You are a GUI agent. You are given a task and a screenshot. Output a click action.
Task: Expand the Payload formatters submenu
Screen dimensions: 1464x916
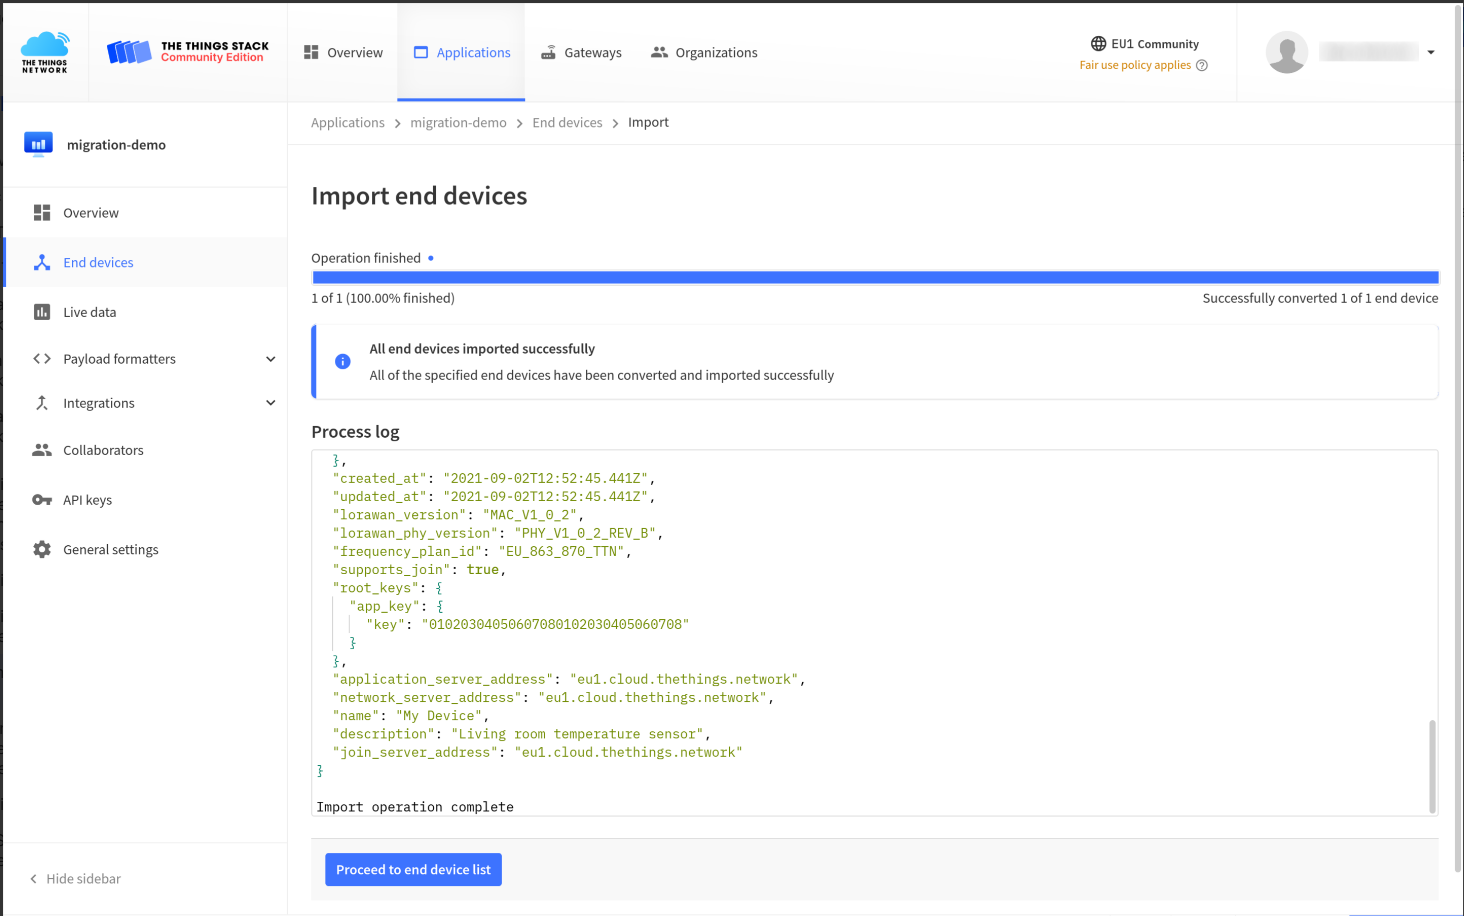[270, 359]
